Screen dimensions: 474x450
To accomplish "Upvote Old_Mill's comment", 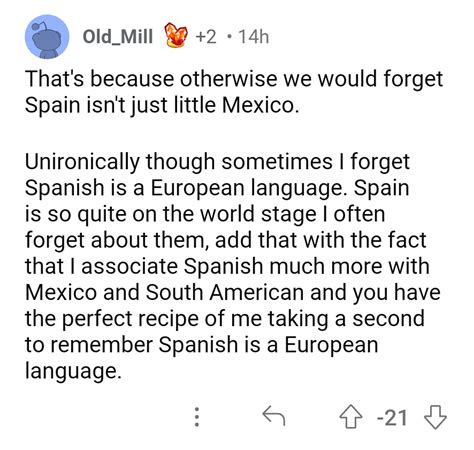I will [350, 416].
